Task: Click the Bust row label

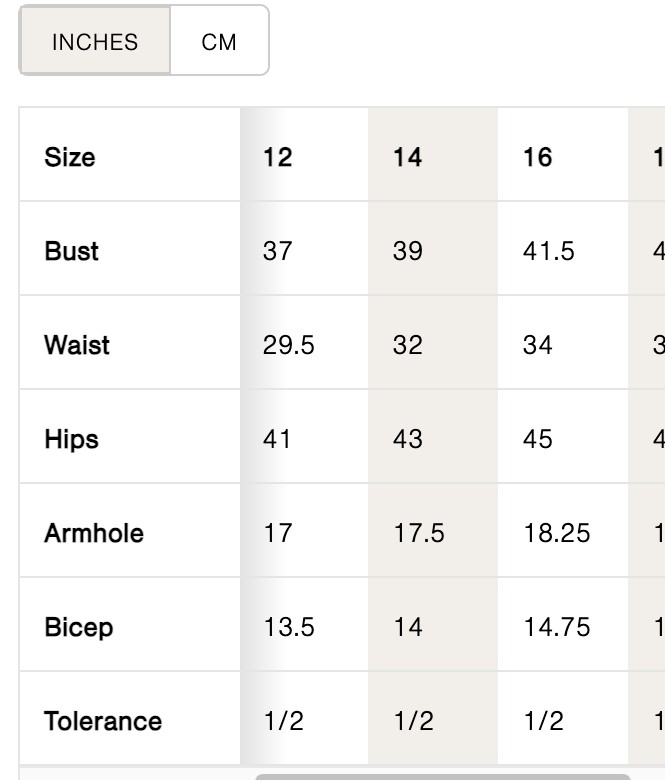Action: click(x=72, y=251)
